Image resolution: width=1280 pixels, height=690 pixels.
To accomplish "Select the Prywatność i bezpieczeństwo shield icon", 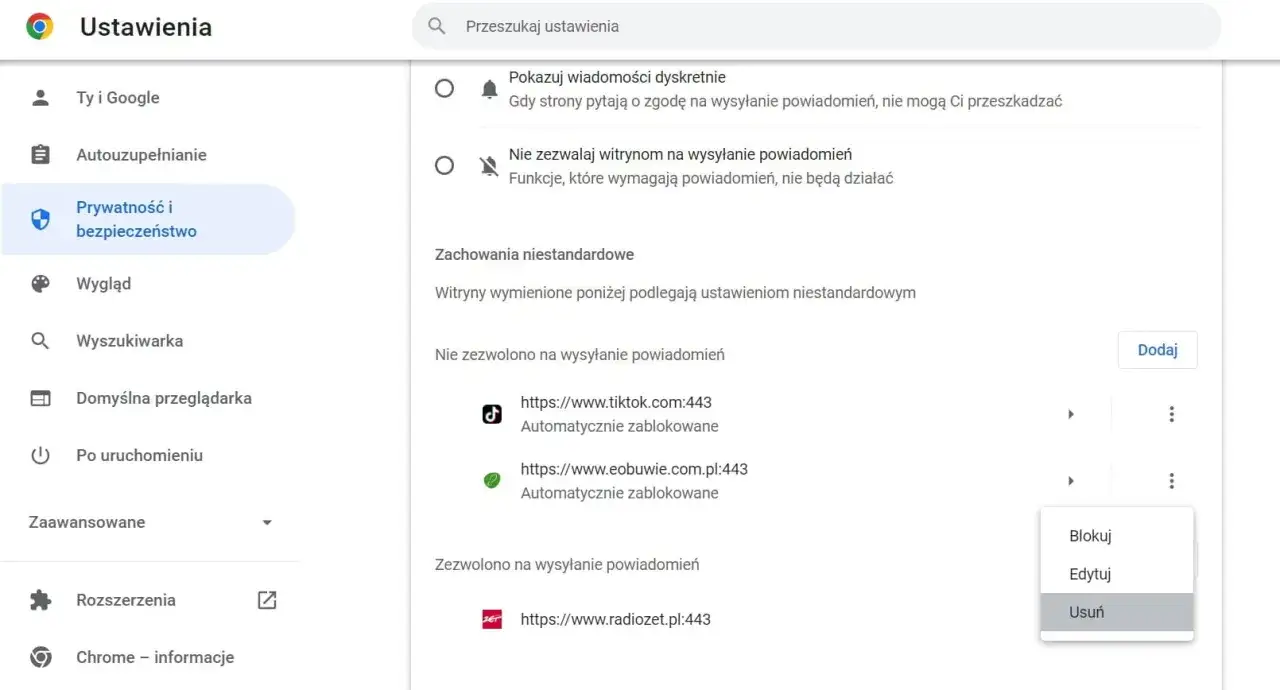I will coord(40,219).
